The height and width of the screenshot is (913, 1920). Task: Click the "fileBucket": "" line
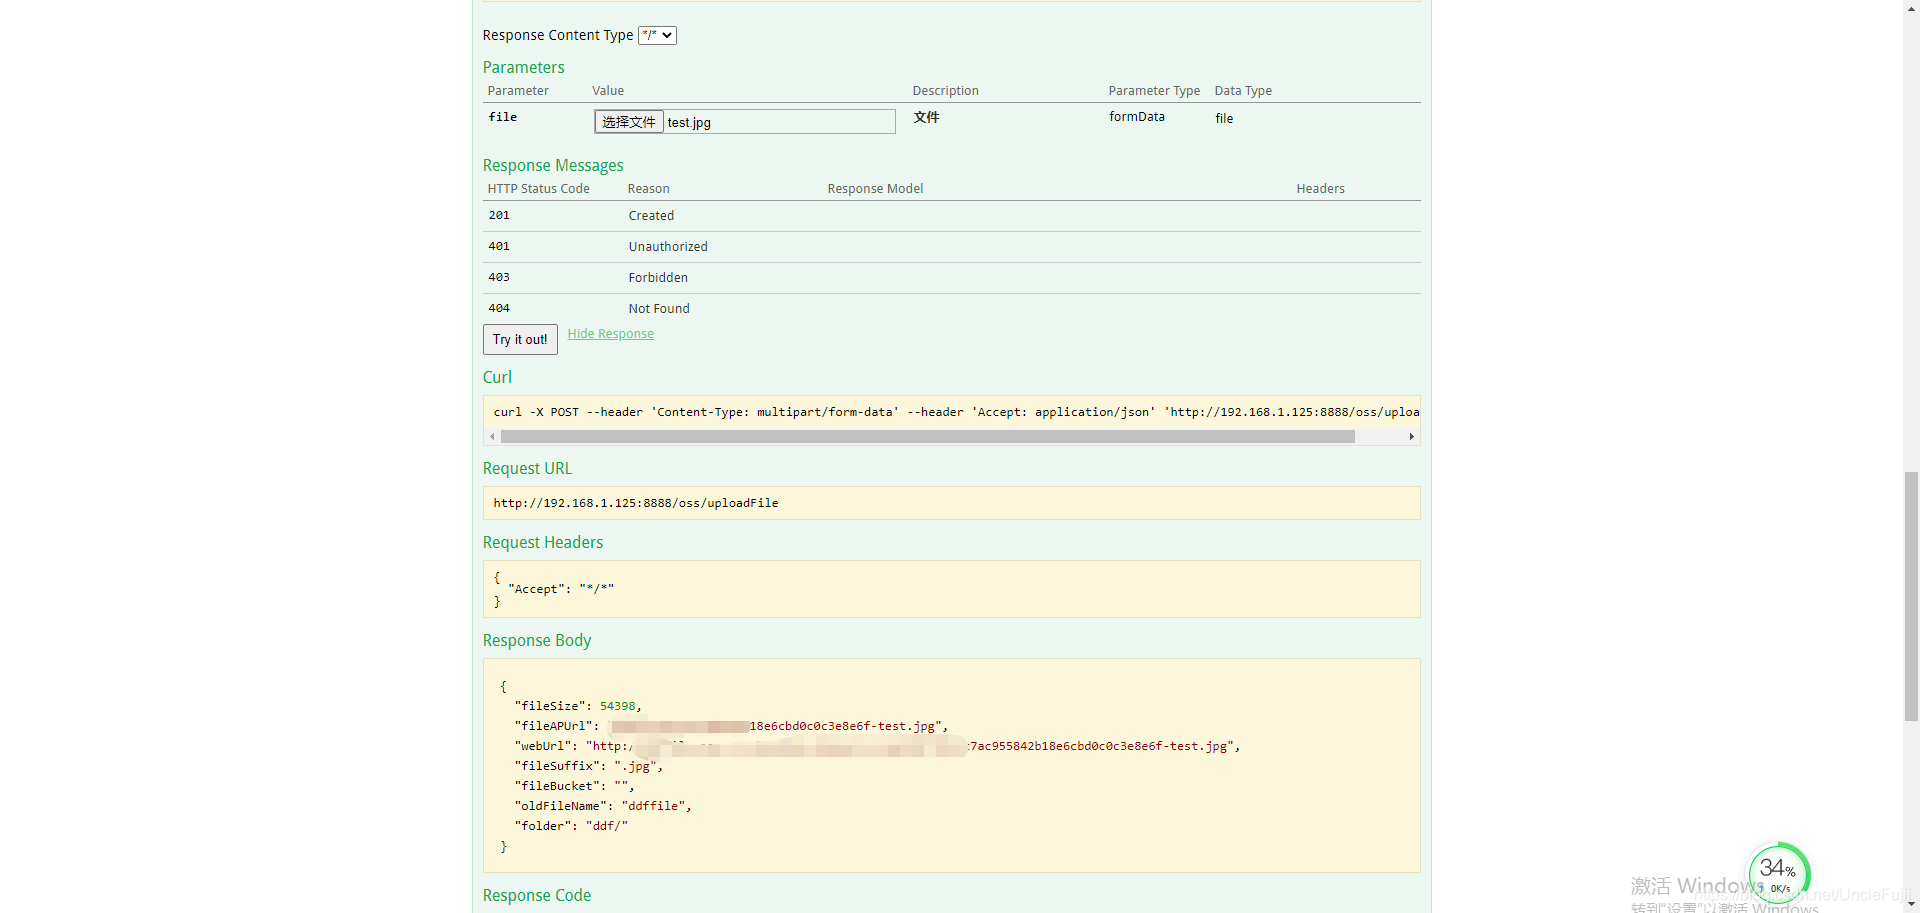(574, 786)
